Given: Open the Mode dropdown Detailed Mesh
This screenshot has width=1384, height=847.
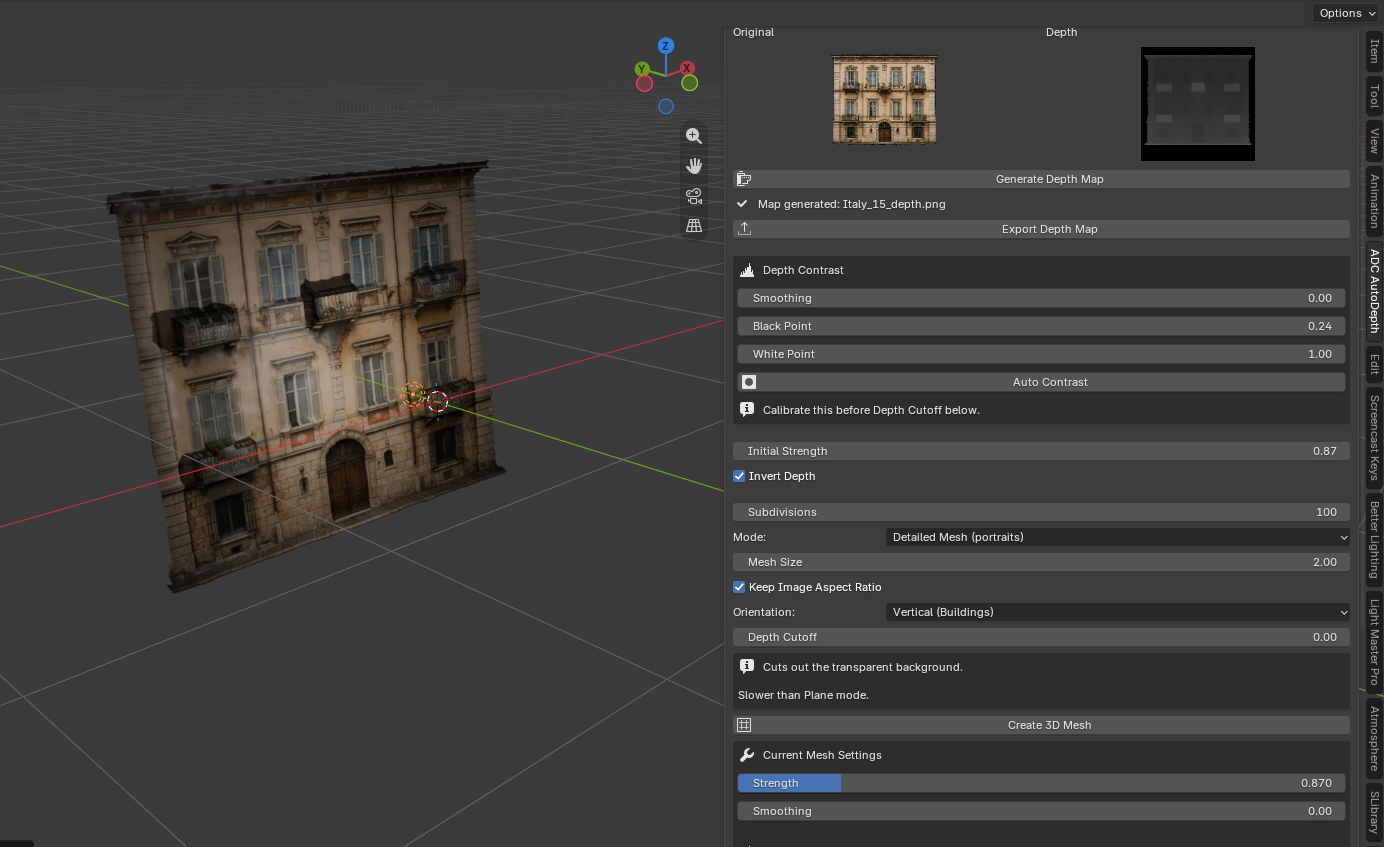Looking at the screenshot, I should pyautogui.click(x=1118, y=537).
